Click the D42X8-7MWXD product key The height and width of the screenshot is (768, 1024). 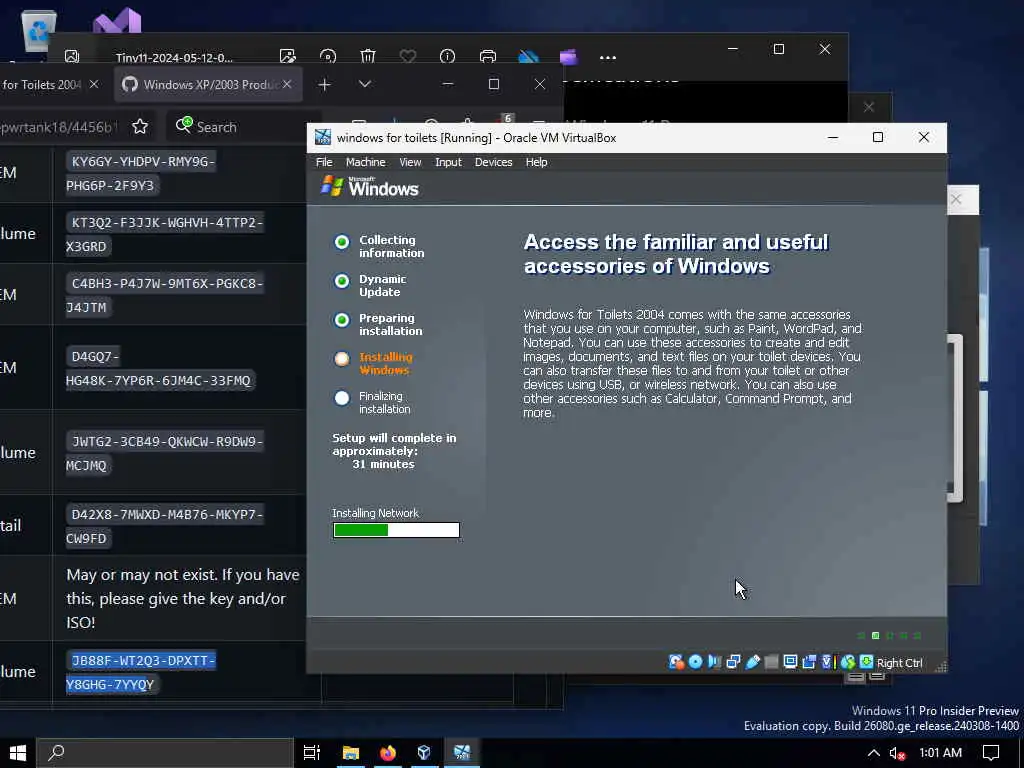(165, 526)
